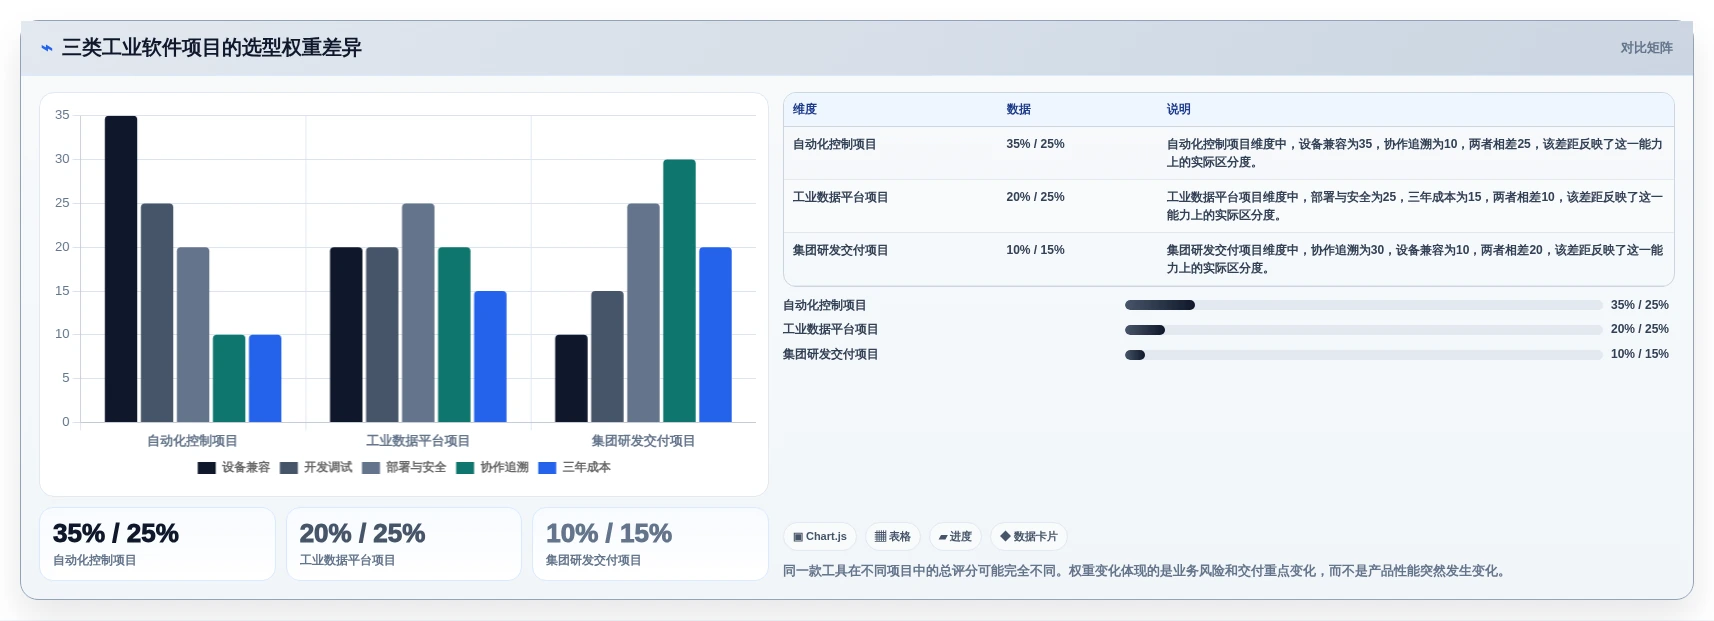Toggle the 三年成本 legend swatch
Image resolution: width=1714 pixels, height=621 pixels.
pos(547,468)
